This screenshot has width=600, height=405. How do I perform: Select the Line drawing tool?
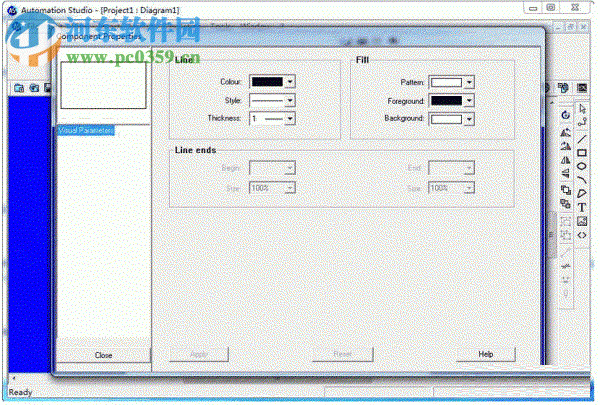(582, 139)
